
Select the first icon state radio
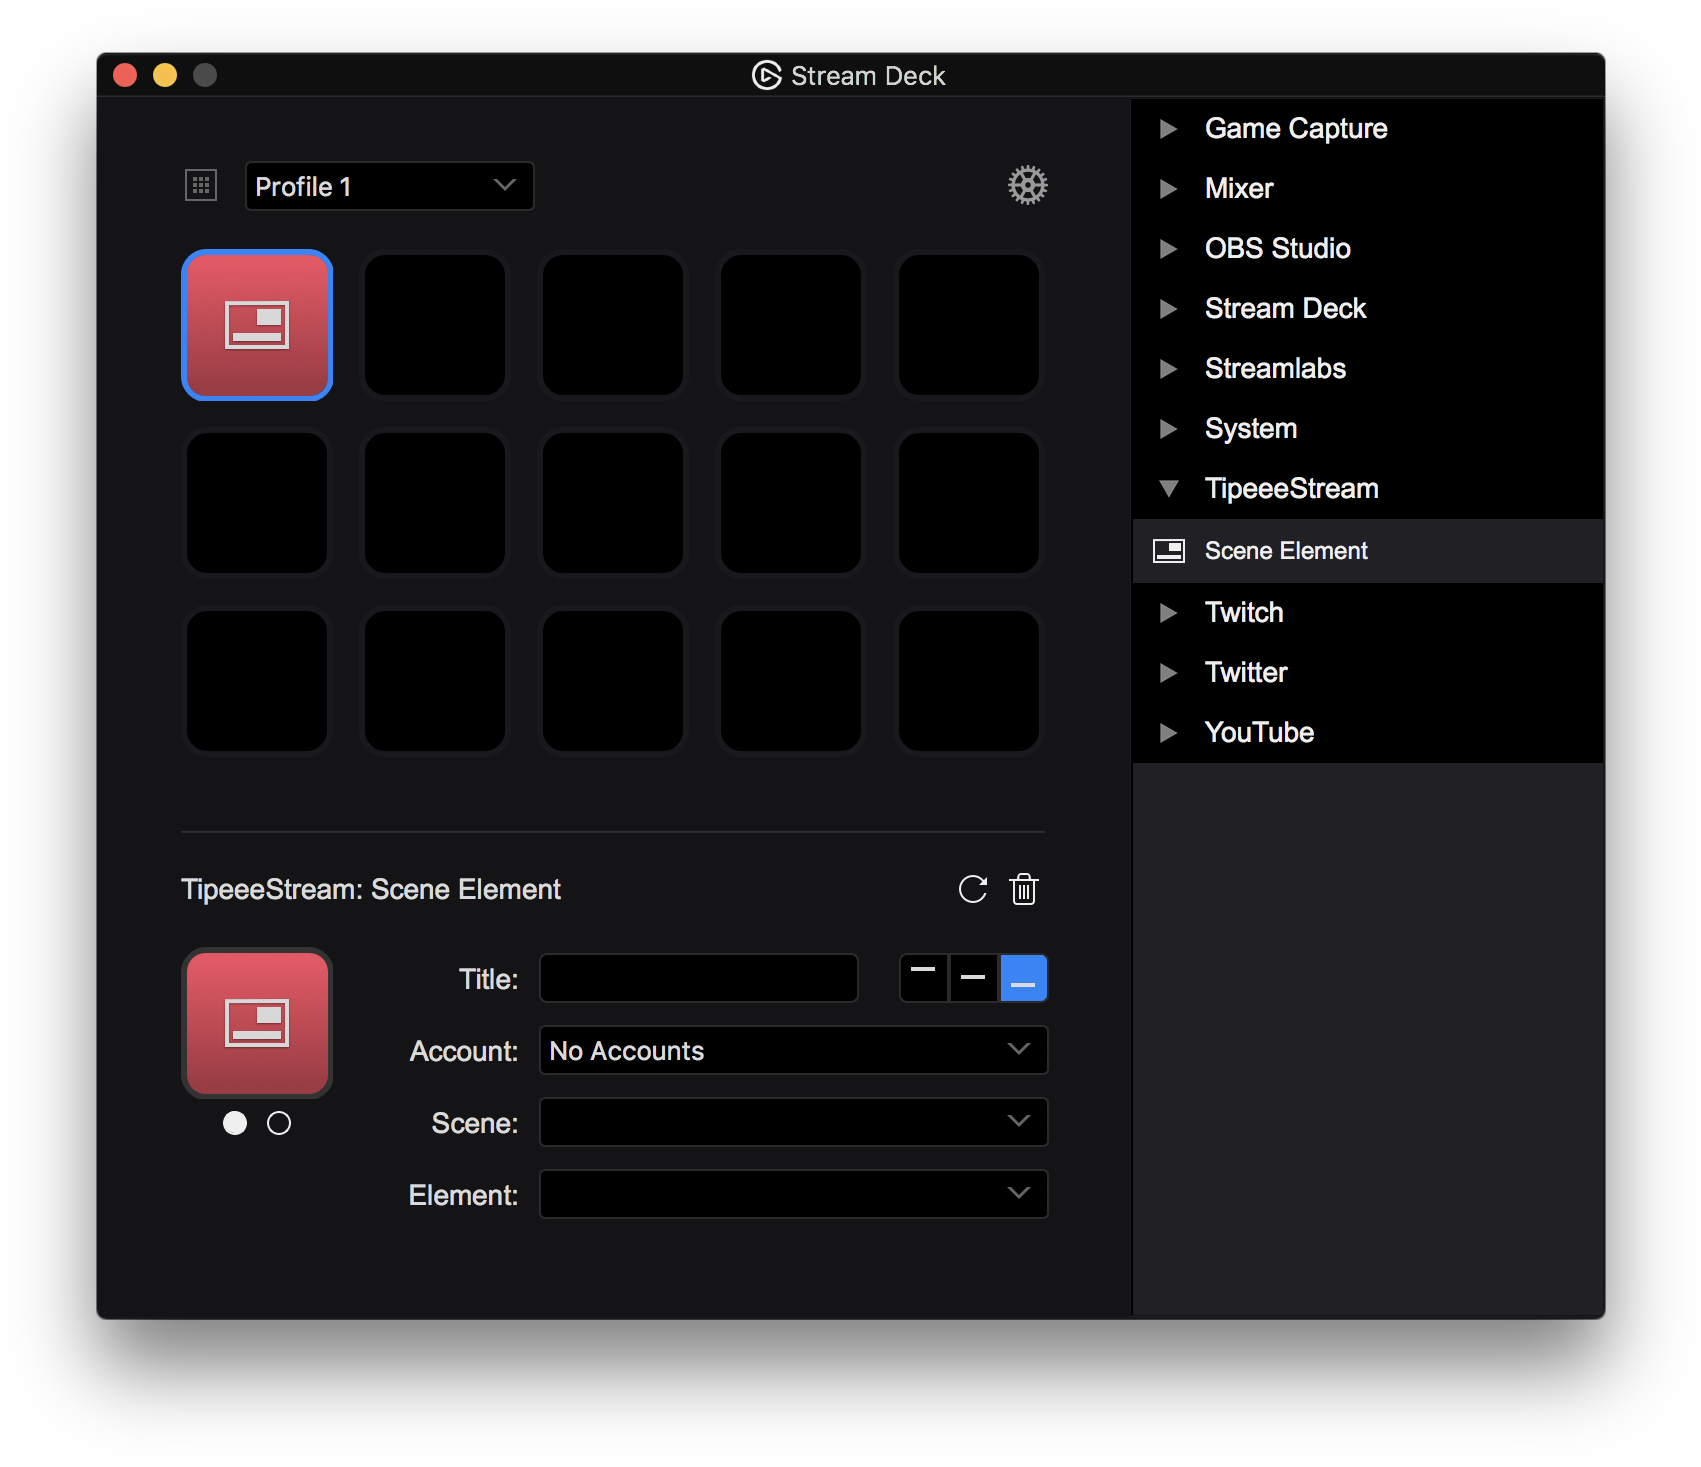(x=235, y=1123)
